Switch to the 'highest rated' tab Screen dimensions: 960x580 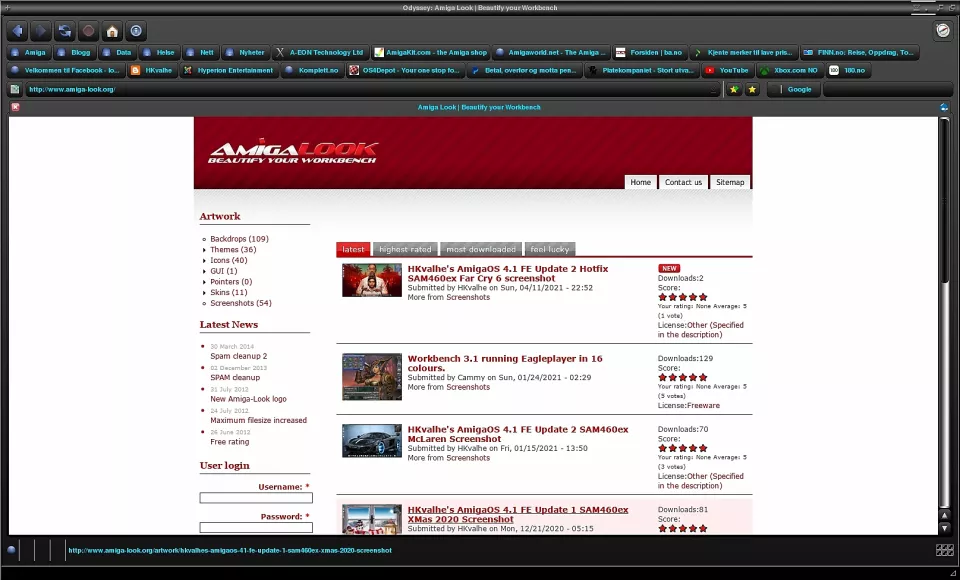405,249
